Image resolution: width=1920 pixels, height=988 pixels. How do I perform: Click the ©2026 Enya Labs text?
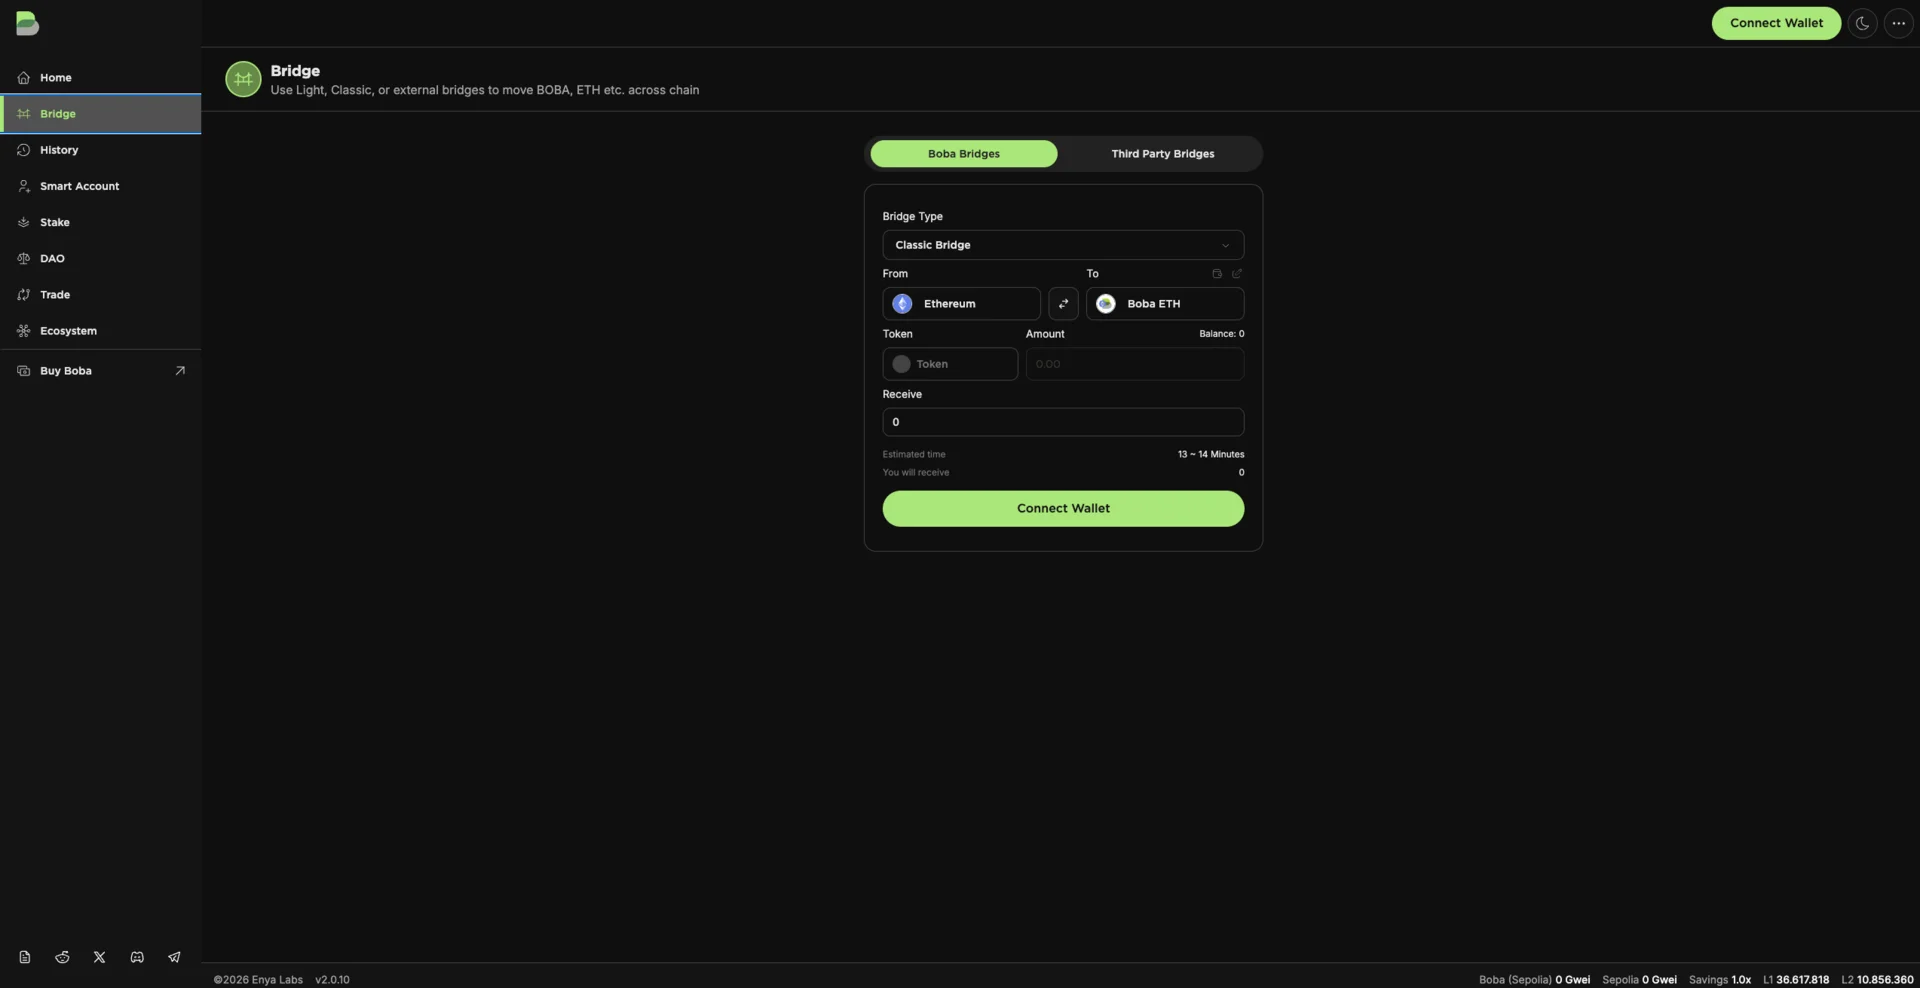[258, 980]
